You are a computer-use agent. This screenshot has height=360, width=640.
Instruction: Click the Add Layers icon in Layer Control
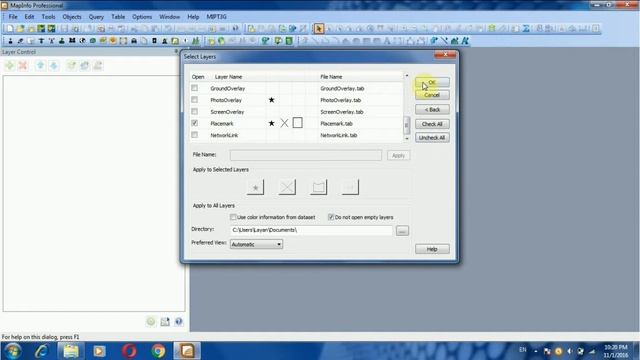10,65
